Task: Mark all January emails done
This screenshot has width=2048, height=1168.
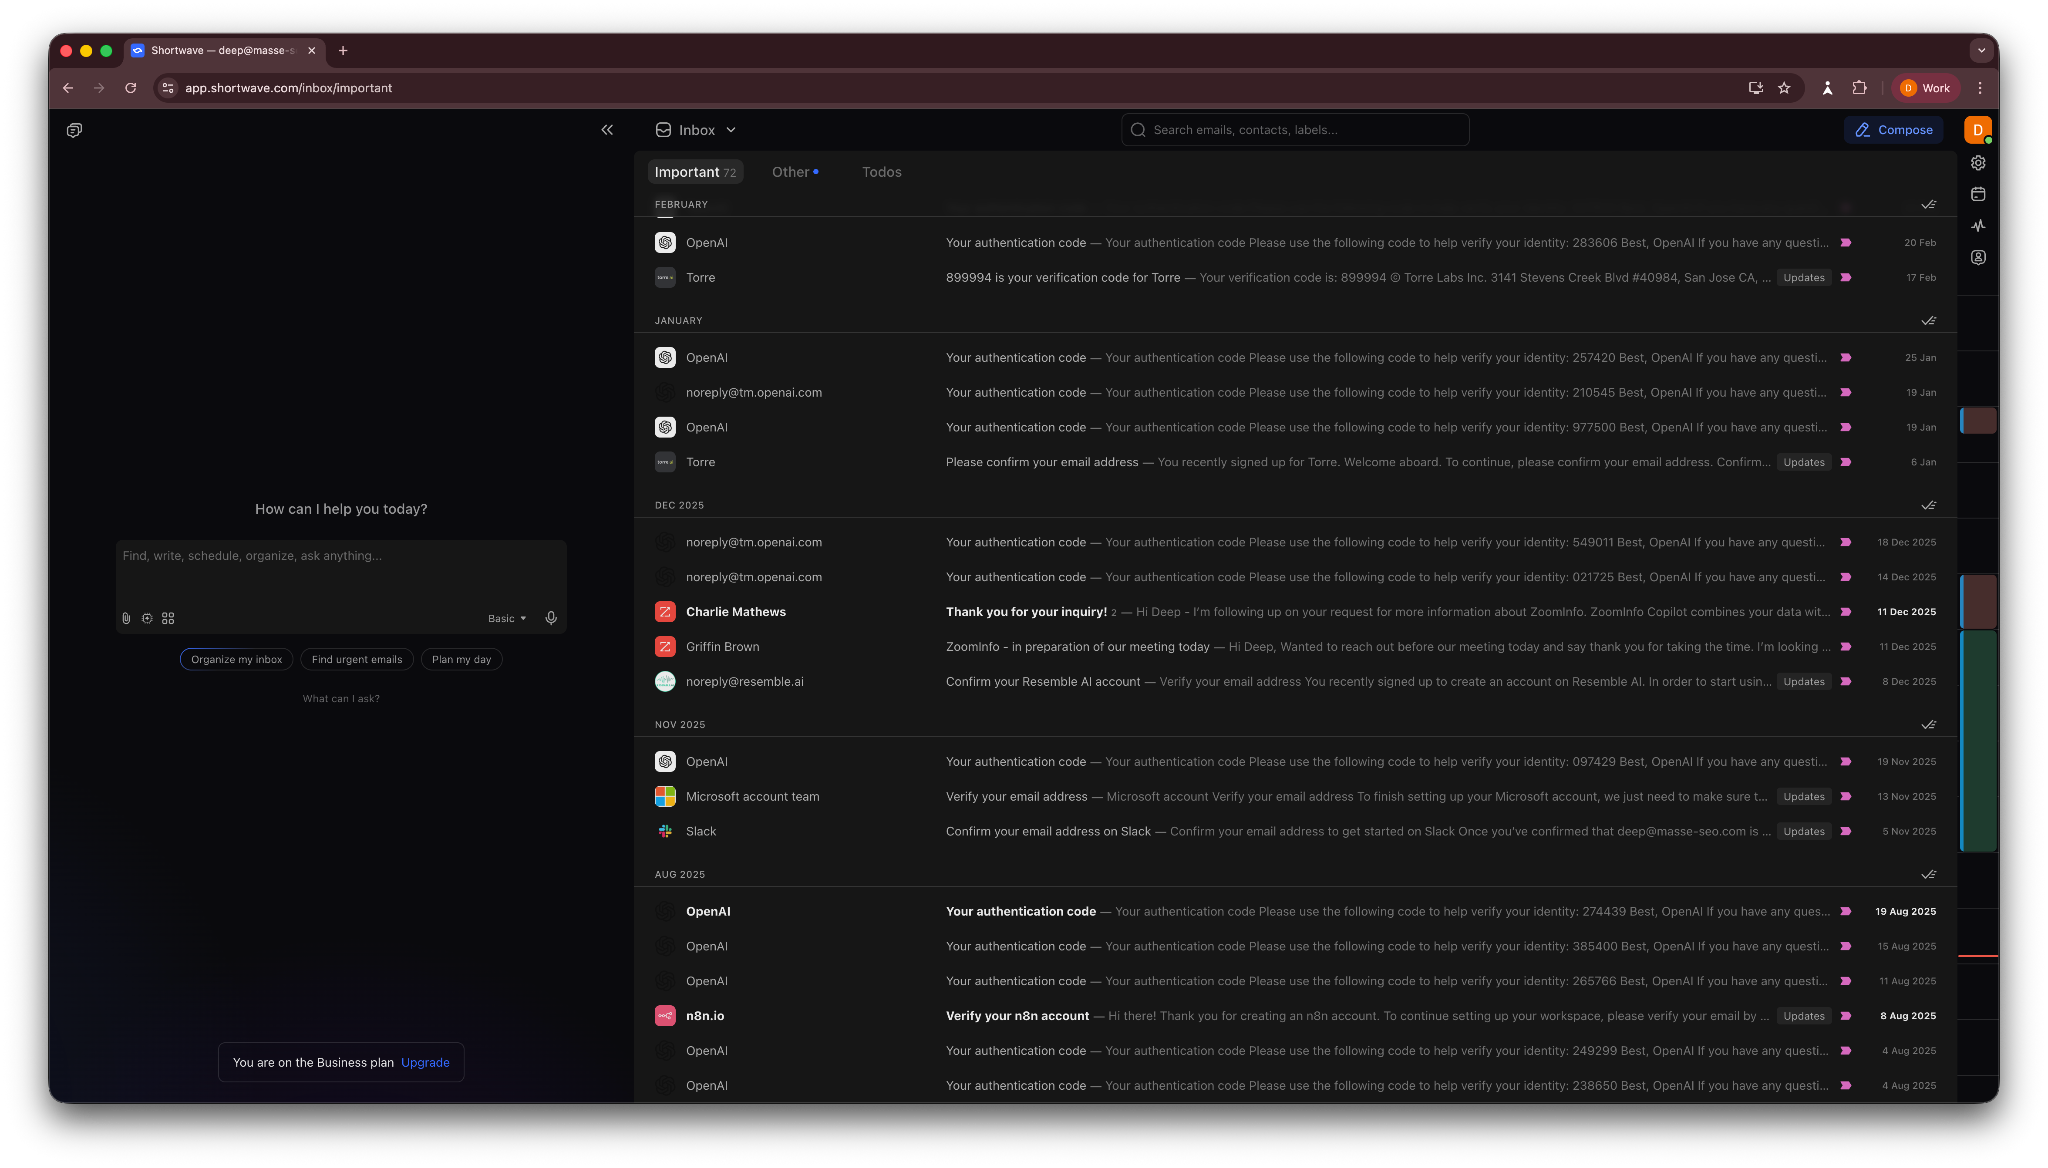Action: tap(1928, 321)
